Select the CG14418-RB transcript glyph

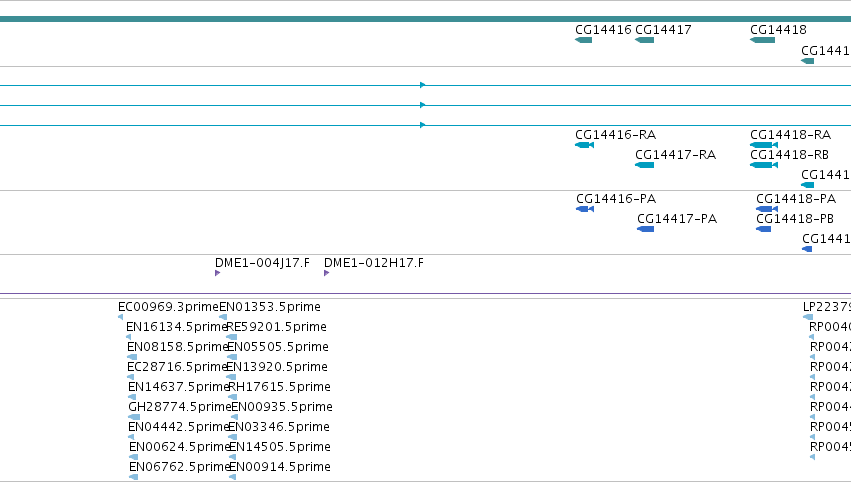(764, 165)
